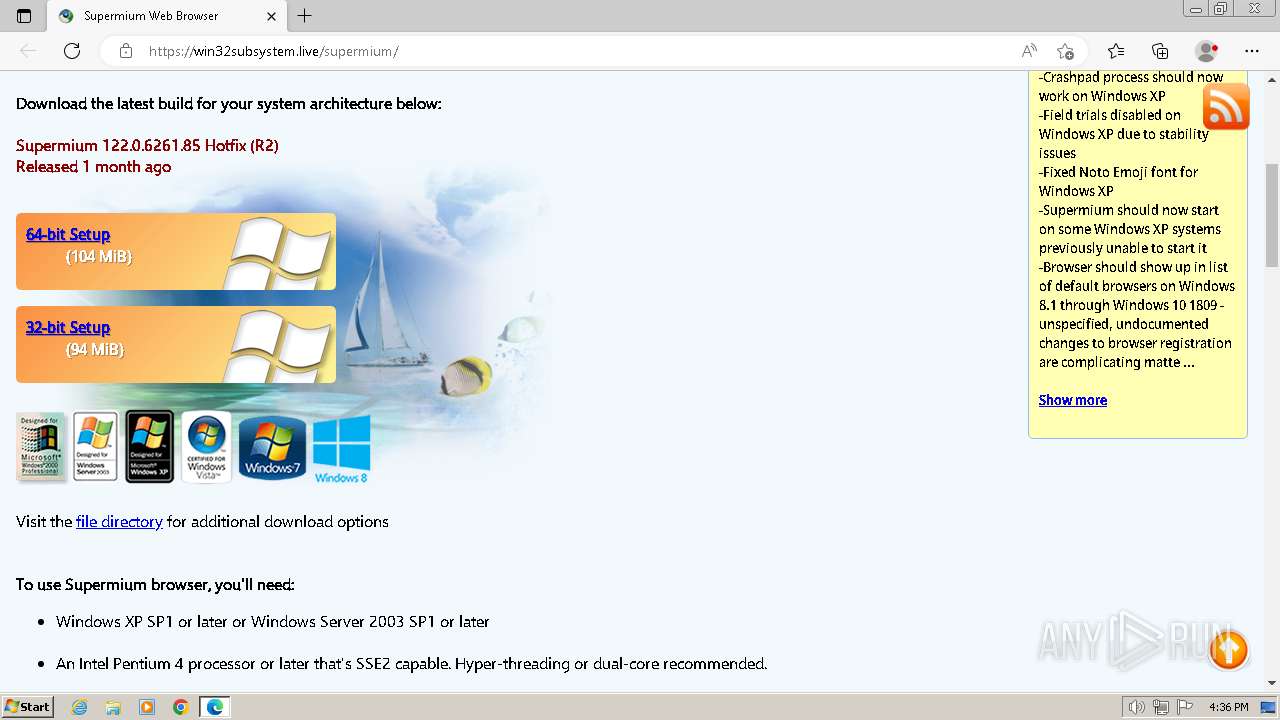Click the system clock 4:36 PM
This screenshot has width=1280, height=720.
pyautogui.click(x=1228, y=707)
